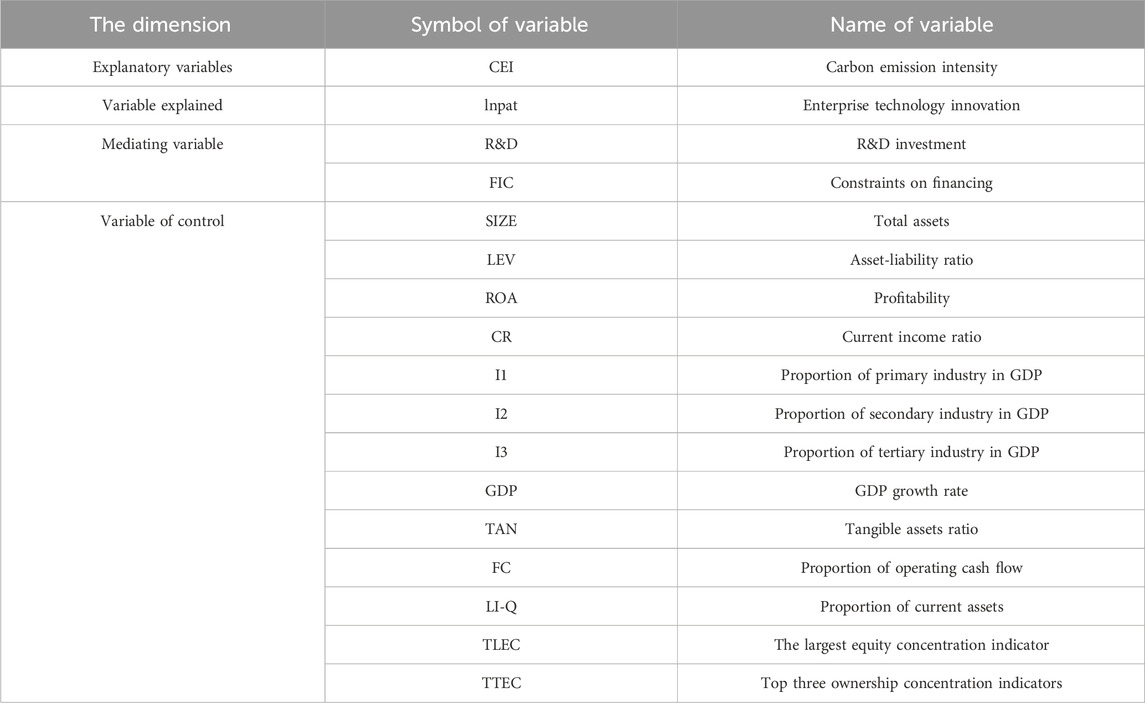The width and height of the screenshot is (1145, 703).
Task: Select the SIZE symbol cell
Action: (x=501, y=221)
